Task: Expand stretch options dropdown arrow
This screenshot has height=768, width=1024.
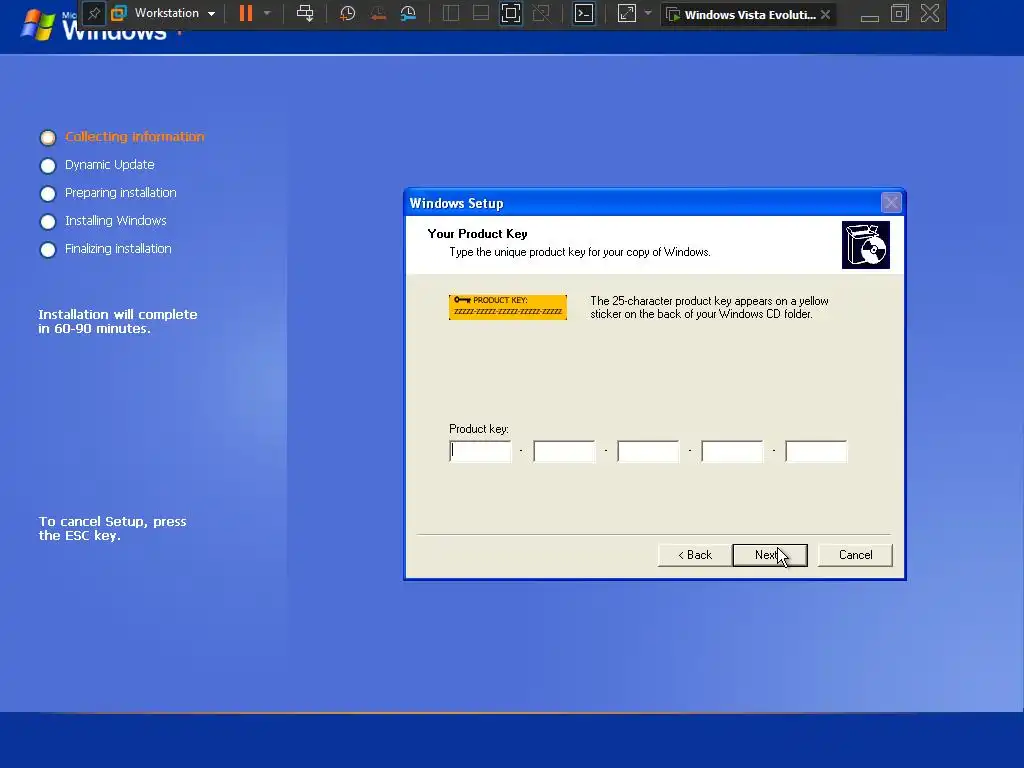Action: pos(648,13)
